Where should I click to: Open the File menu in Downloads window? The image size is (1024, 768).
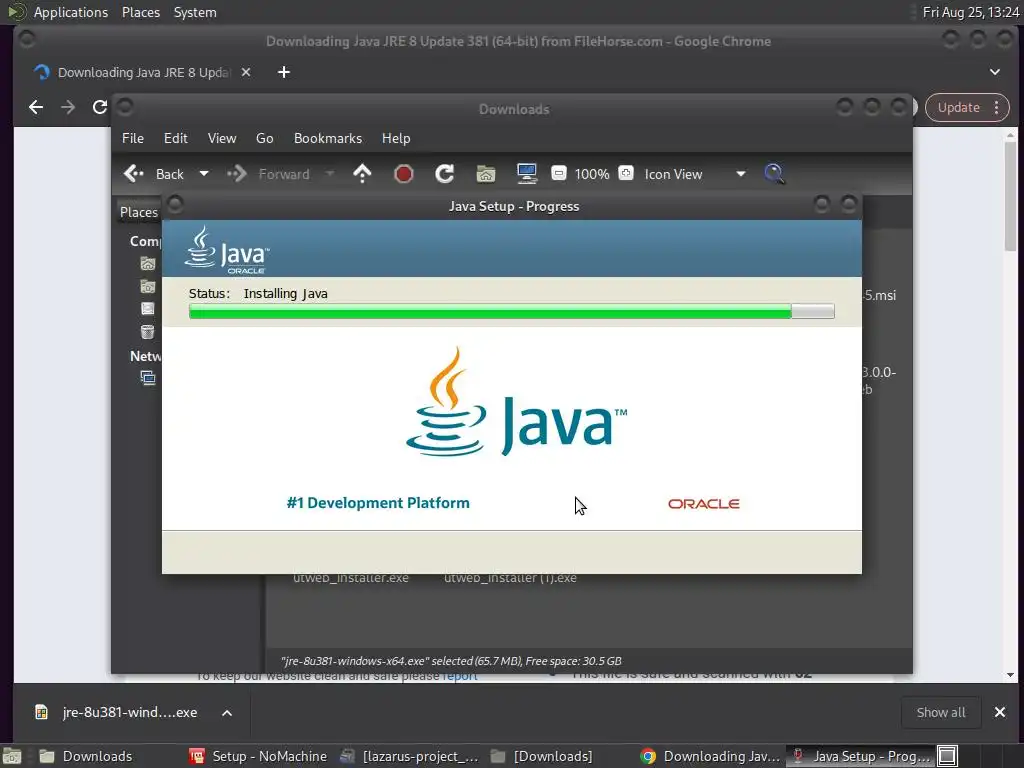coord(133,138)
